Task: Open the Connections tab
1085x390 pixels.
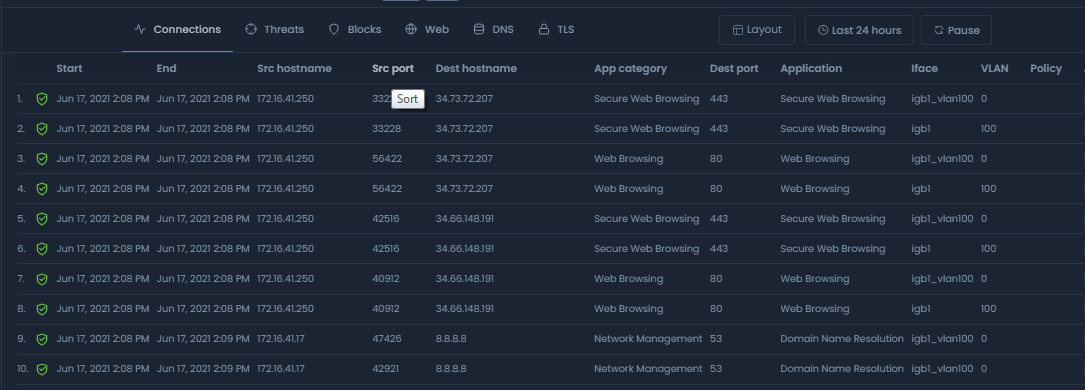Action: point(178,30)
